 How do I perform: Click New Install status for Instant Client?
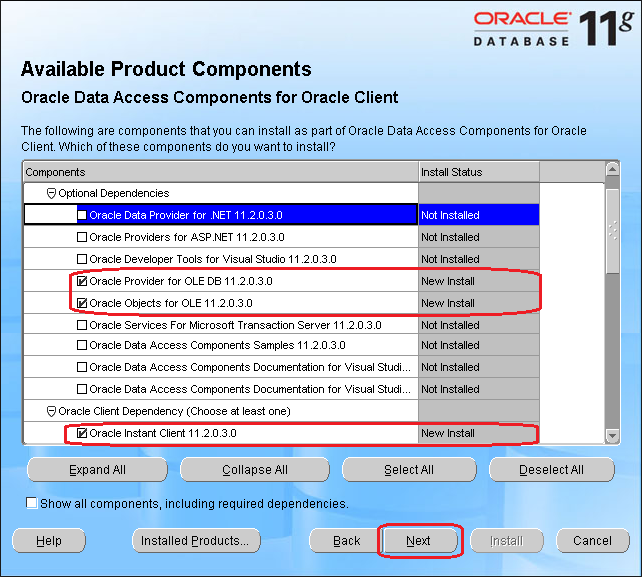click(x=448, y=433)
